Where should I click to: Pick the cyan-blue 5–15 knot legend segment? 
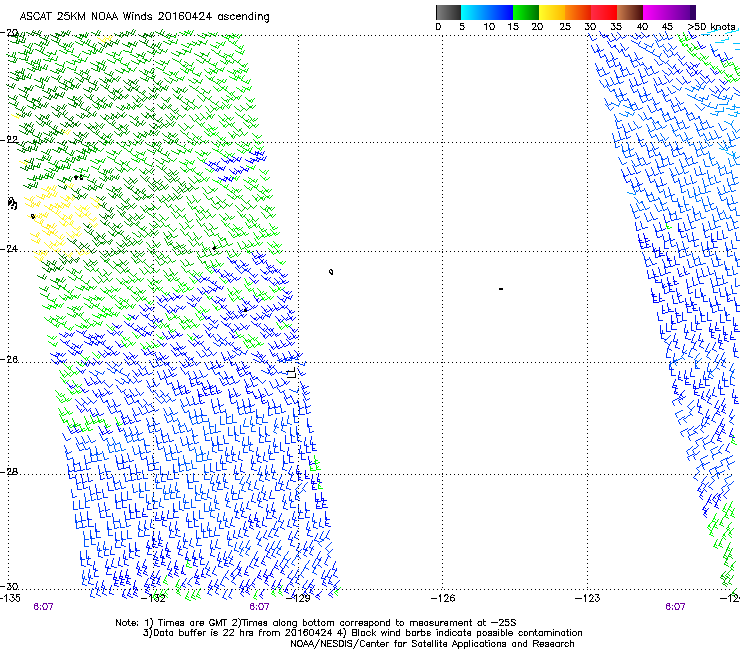click(487, 12)
